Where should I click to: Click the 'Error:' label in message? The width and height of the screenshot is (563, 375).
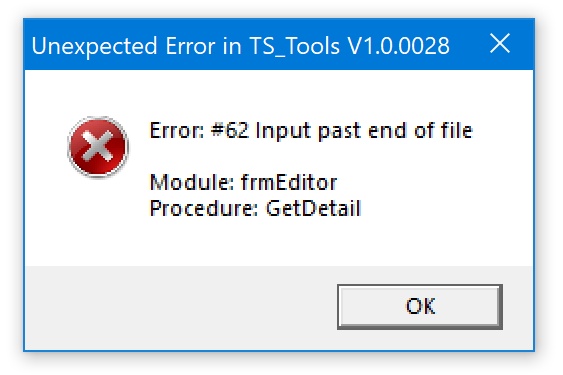coord(177,130)
